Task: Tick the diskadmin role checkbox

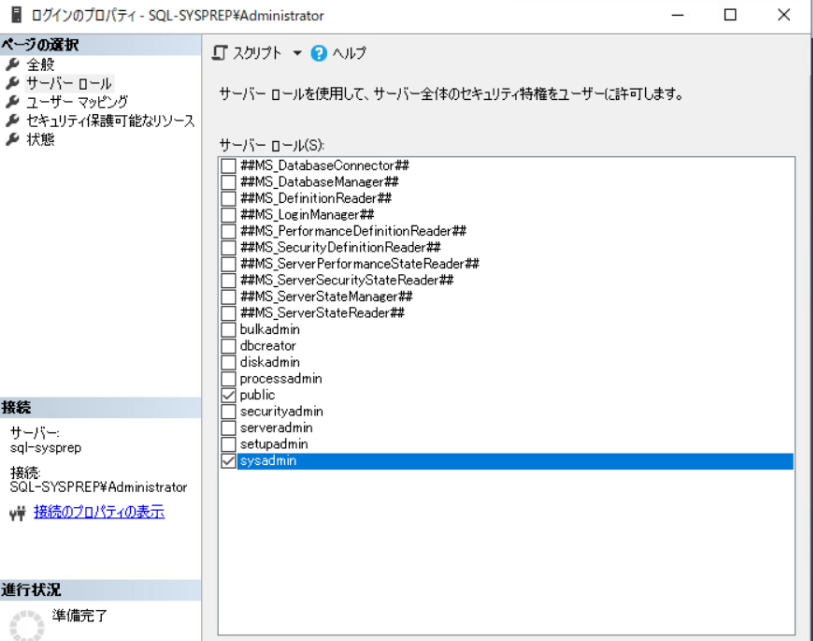Action: 228,362
